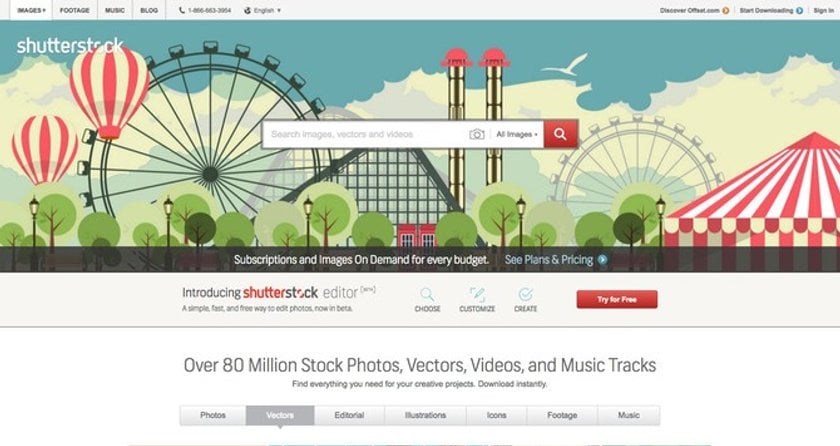Click the CUSTOMIZE label
The image size is (840, 446).
tap(477, 309)
